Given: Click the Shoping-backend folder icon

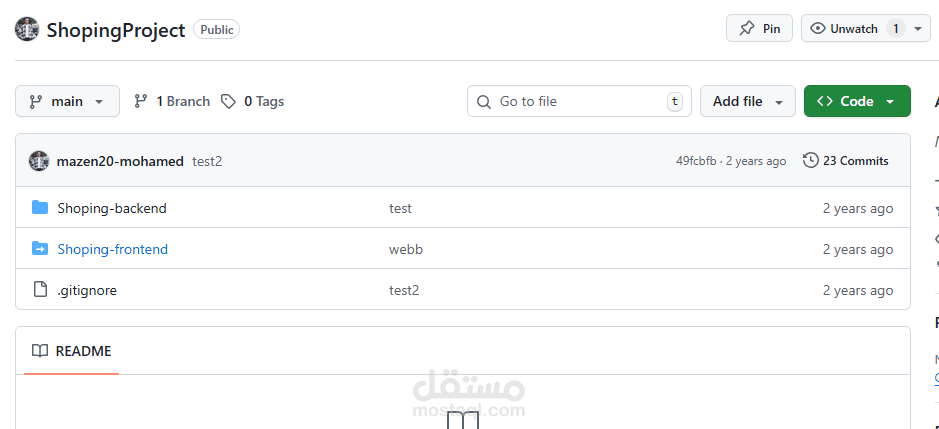Looking at the screenshot, I should [x=40, y=208].
